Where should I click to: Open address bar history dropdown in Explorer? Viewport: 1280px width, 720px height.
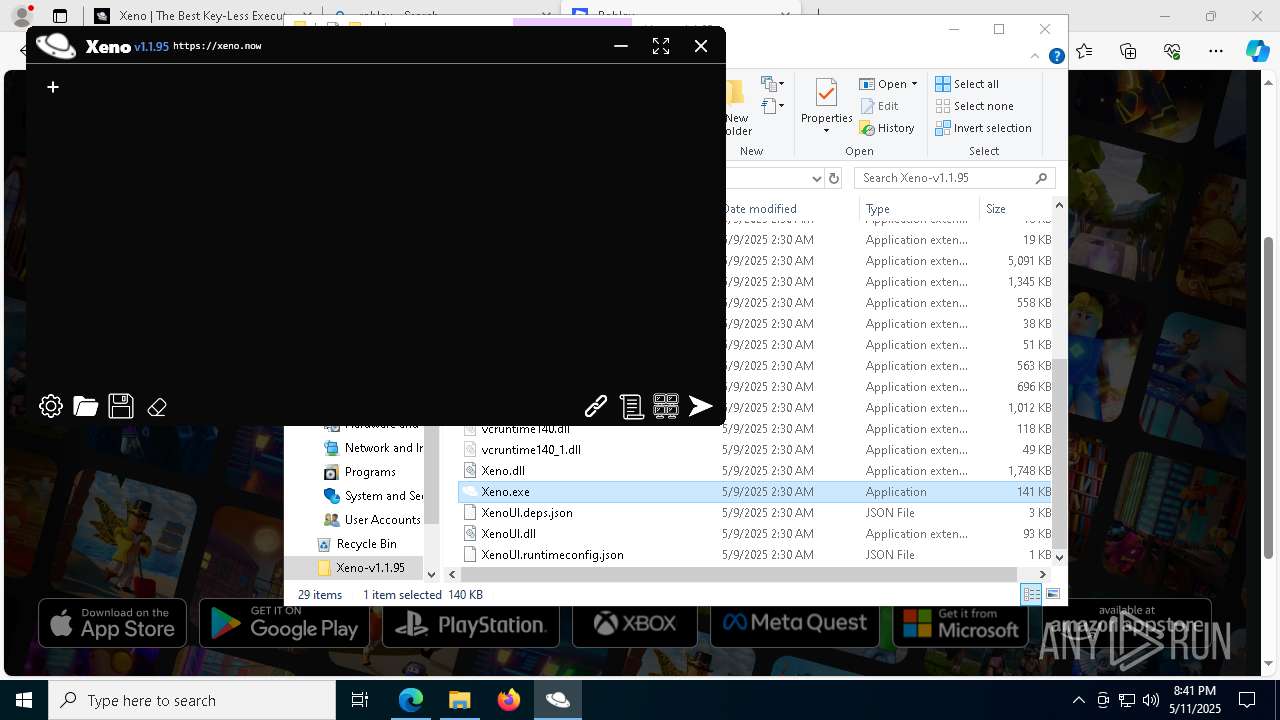[x=816, y=178]
